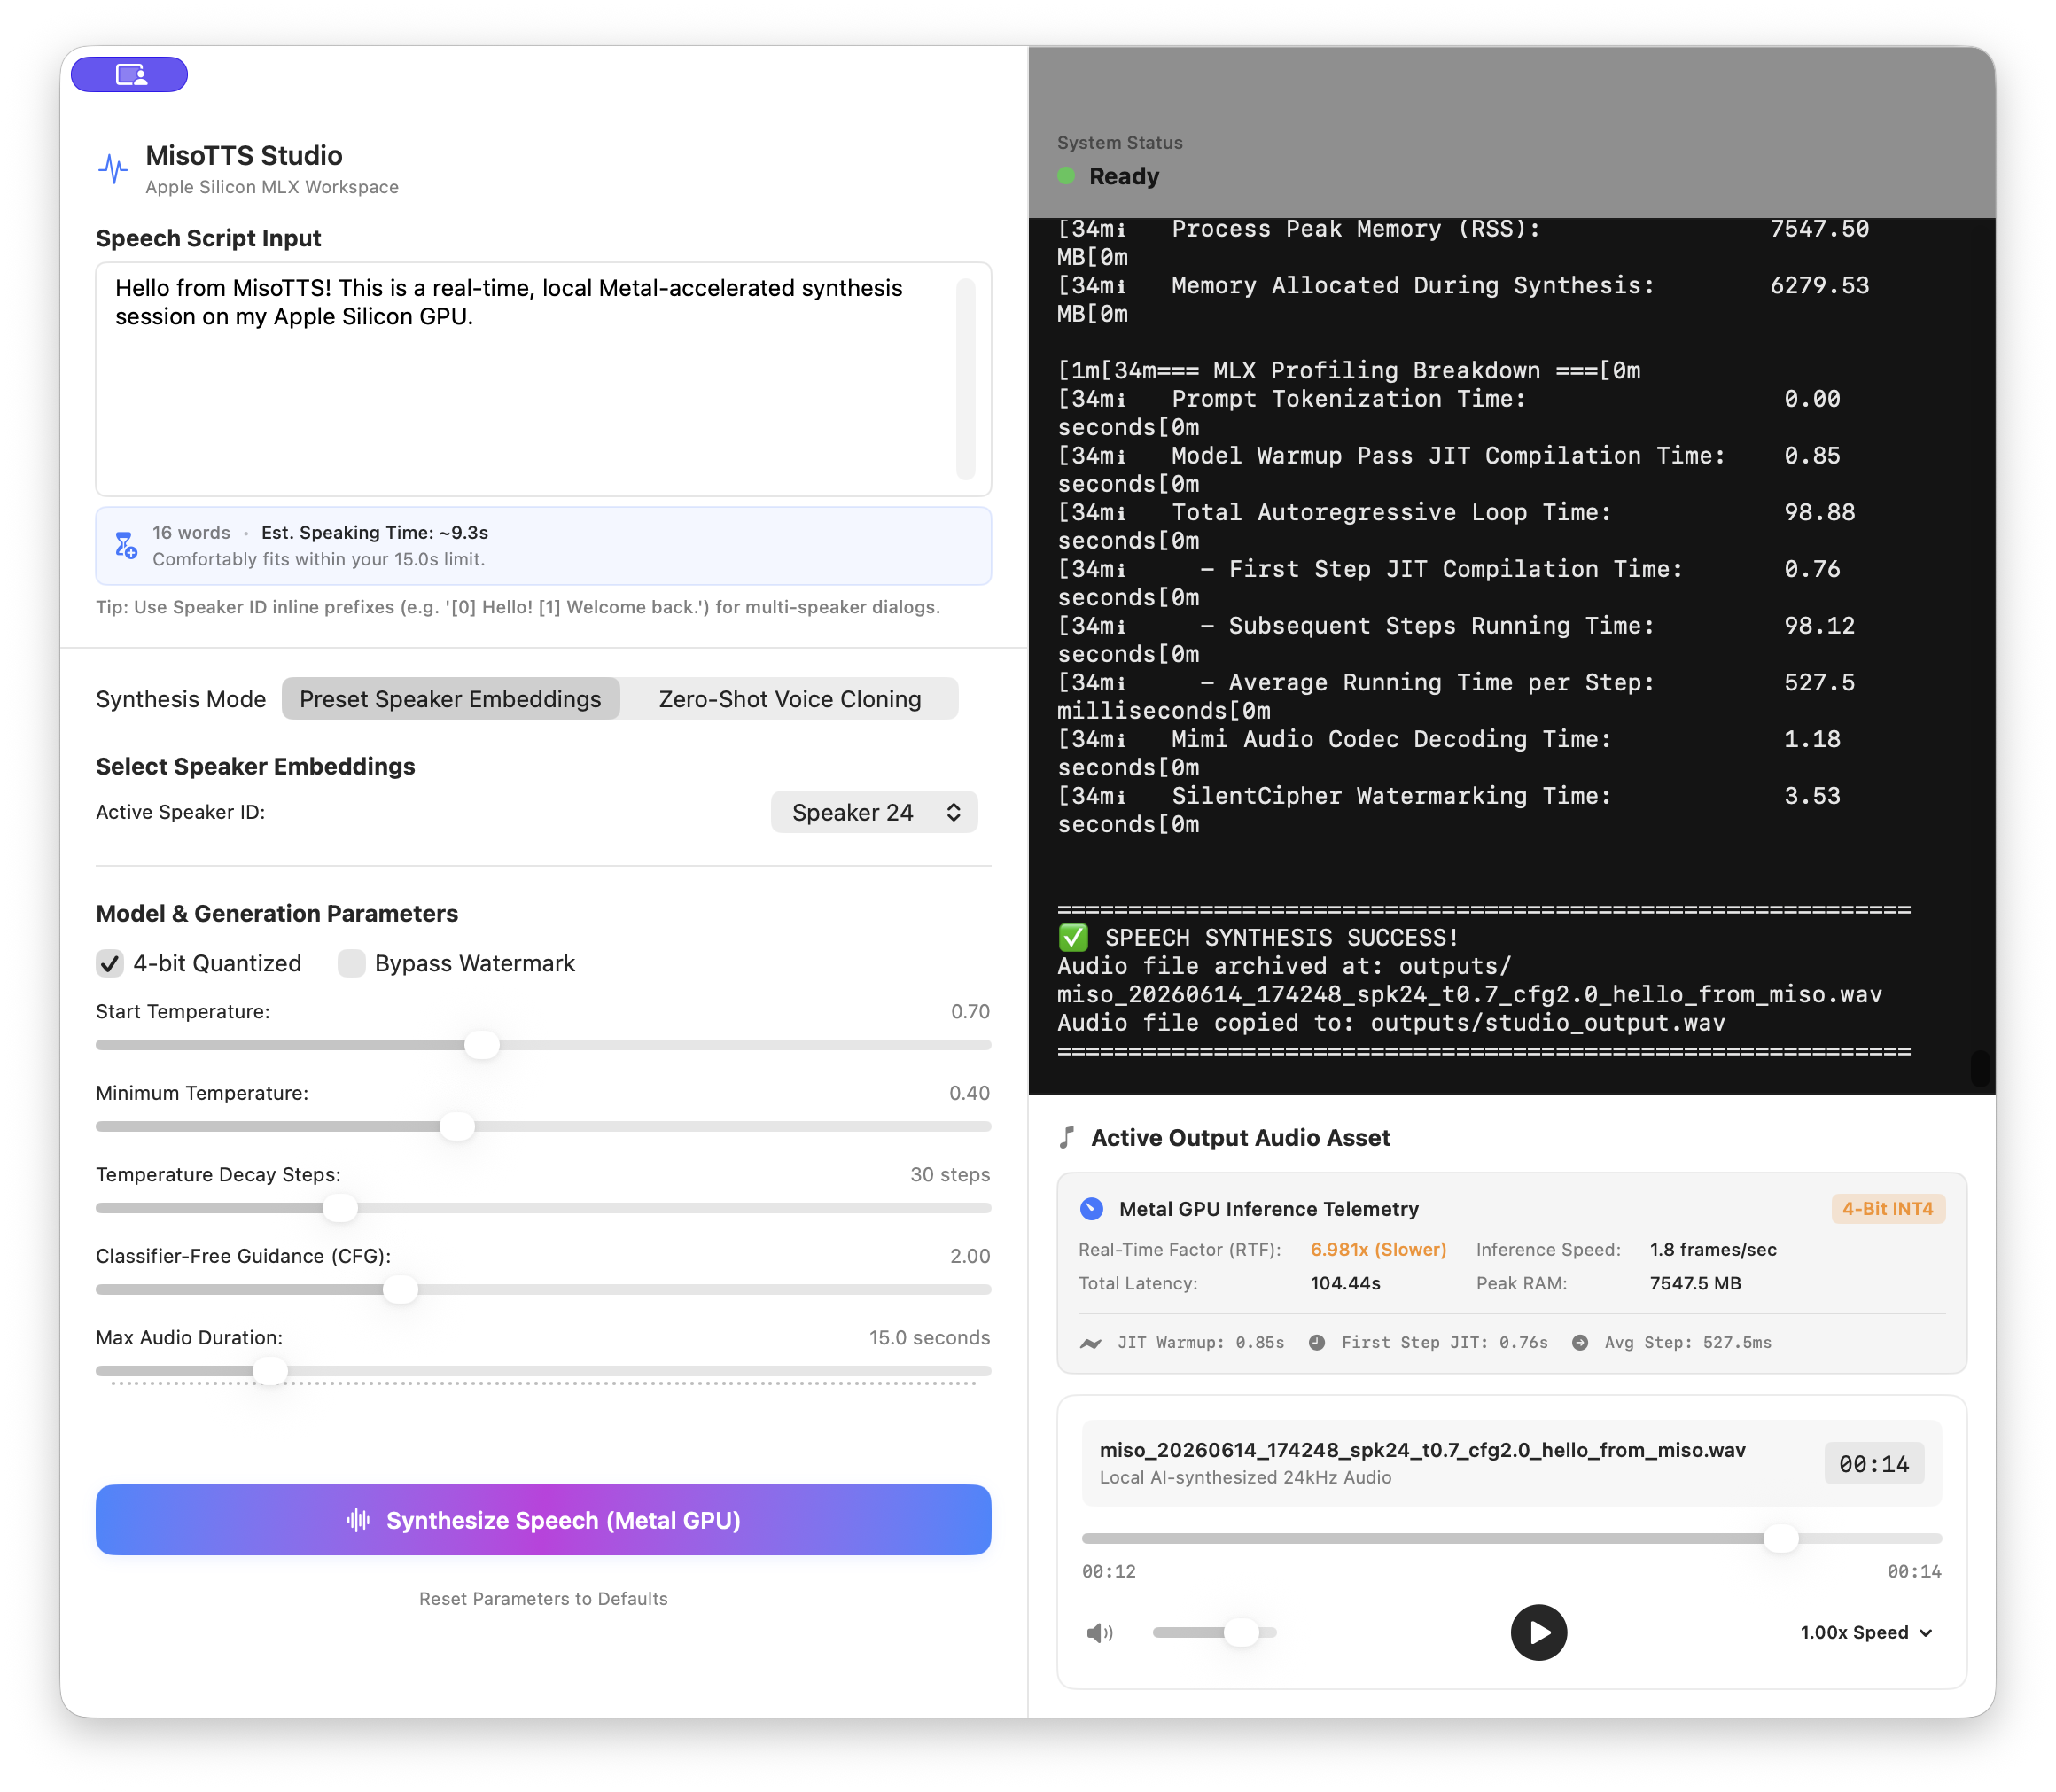Open the Speaker 24 dropdown
2056x1792 pixels.
point(874,812)
